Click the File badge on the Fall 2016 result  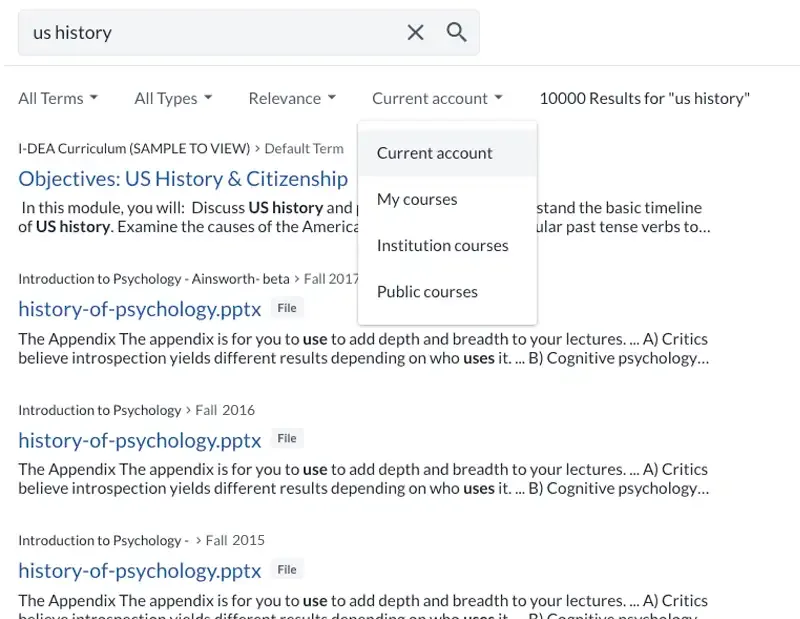coord(287,438)
